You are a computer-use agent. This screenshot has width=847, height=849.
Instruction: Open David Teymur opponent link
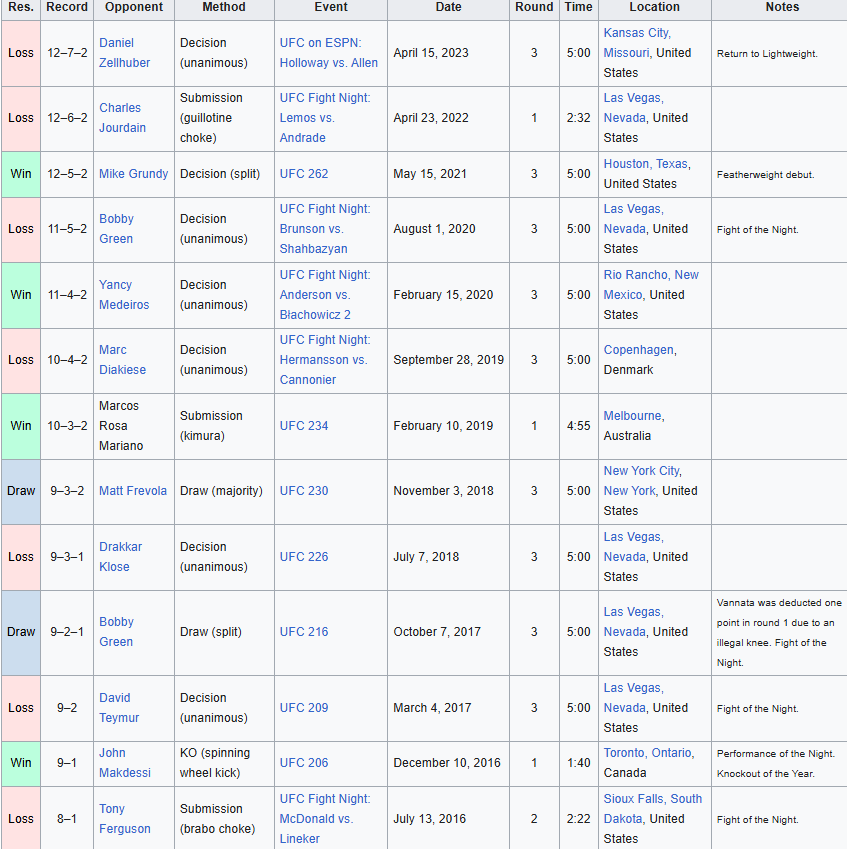click(119, 708)
